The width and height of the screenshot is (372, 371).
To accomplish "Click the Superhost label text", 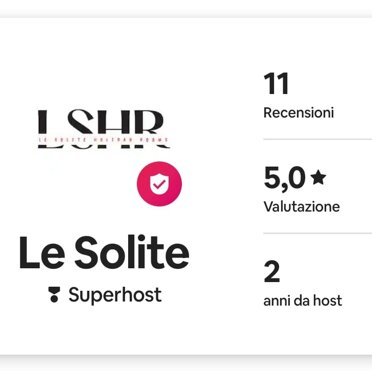I will [x=115, y=295].
